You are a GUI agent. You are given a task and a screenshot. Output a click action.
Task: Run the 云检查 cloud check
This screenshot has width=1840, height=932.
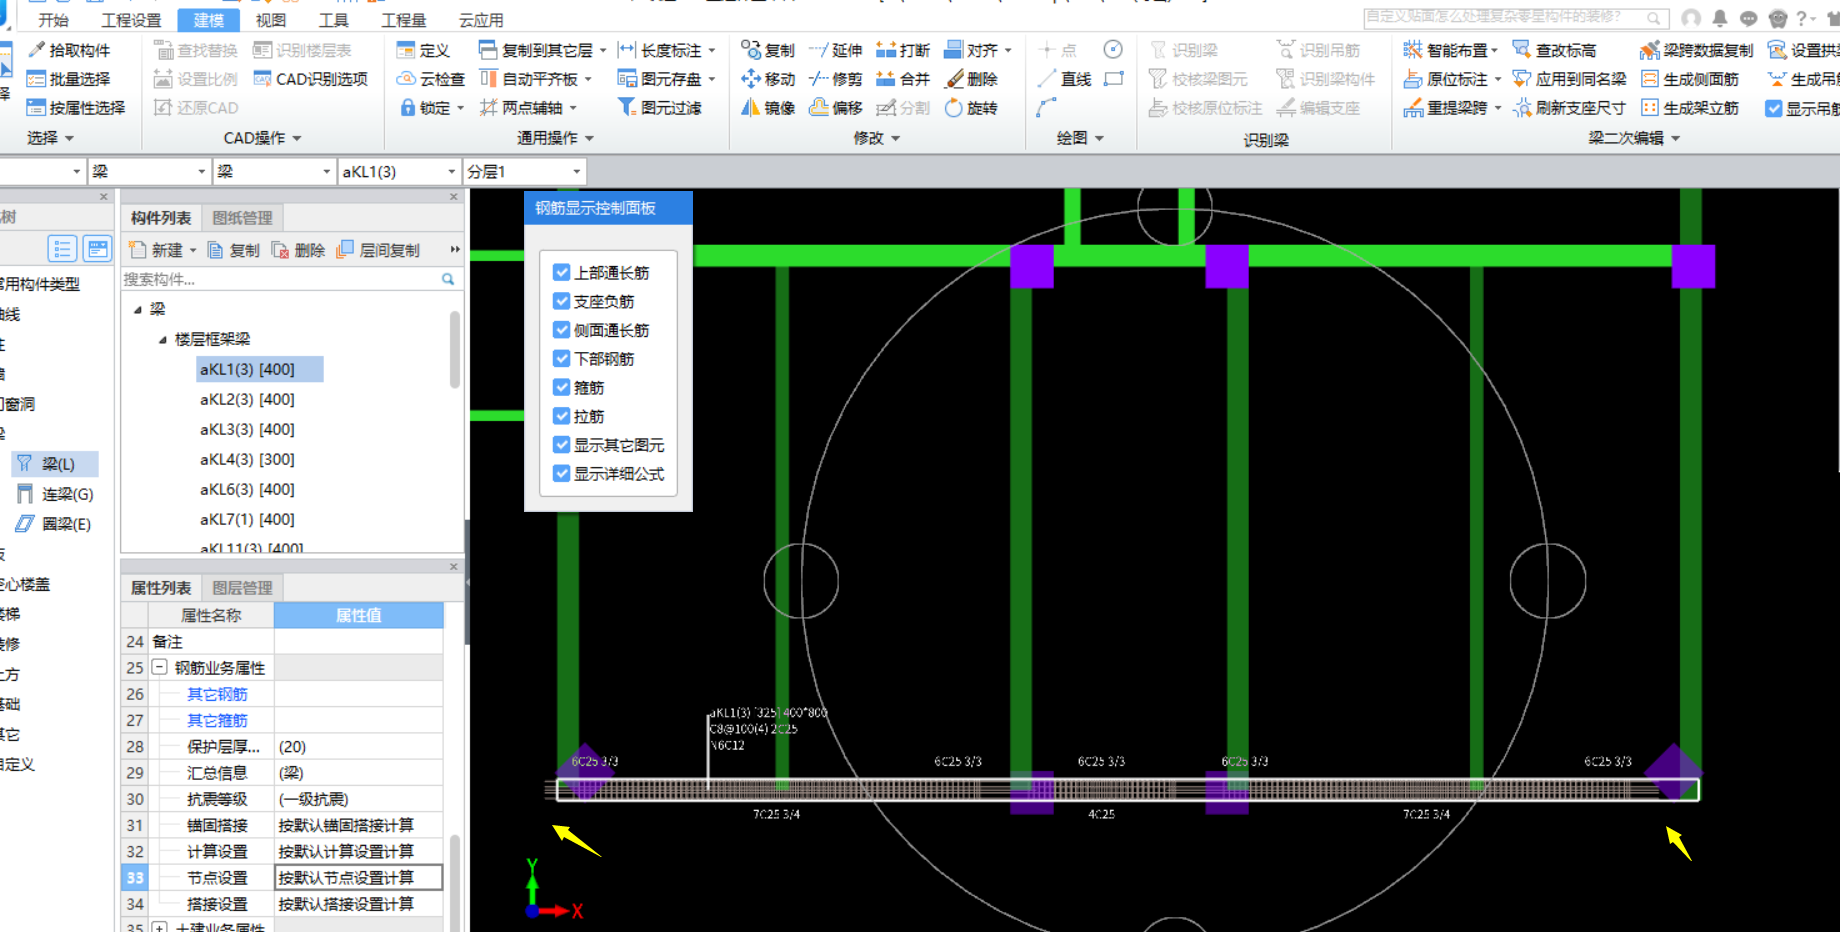coord(431,79)
